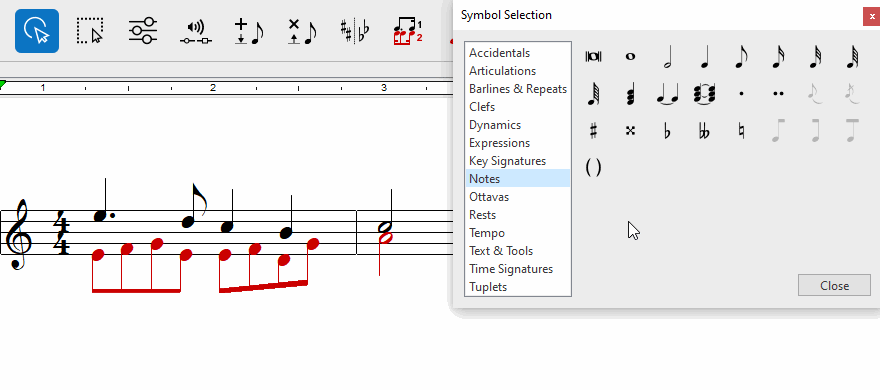Click the delete note toolbar icon
880x390 pixels.
click(x=302, y=31)
